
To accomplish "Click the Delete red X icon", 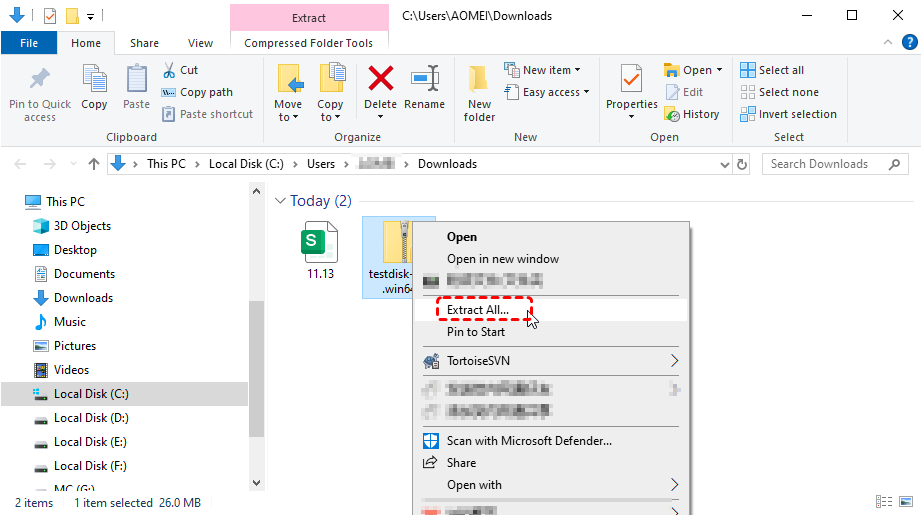I will click(380, 79).
